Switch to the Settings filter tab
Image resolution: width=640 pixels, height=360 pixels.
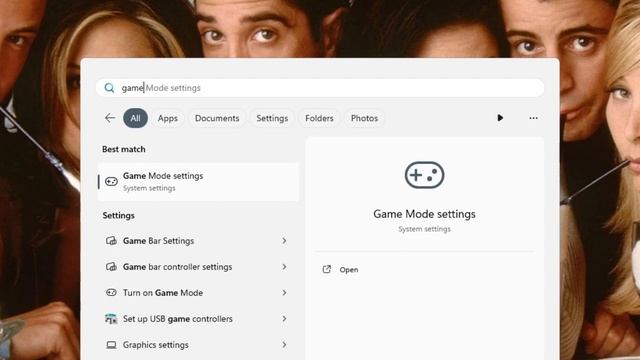(x=272, y=118)
